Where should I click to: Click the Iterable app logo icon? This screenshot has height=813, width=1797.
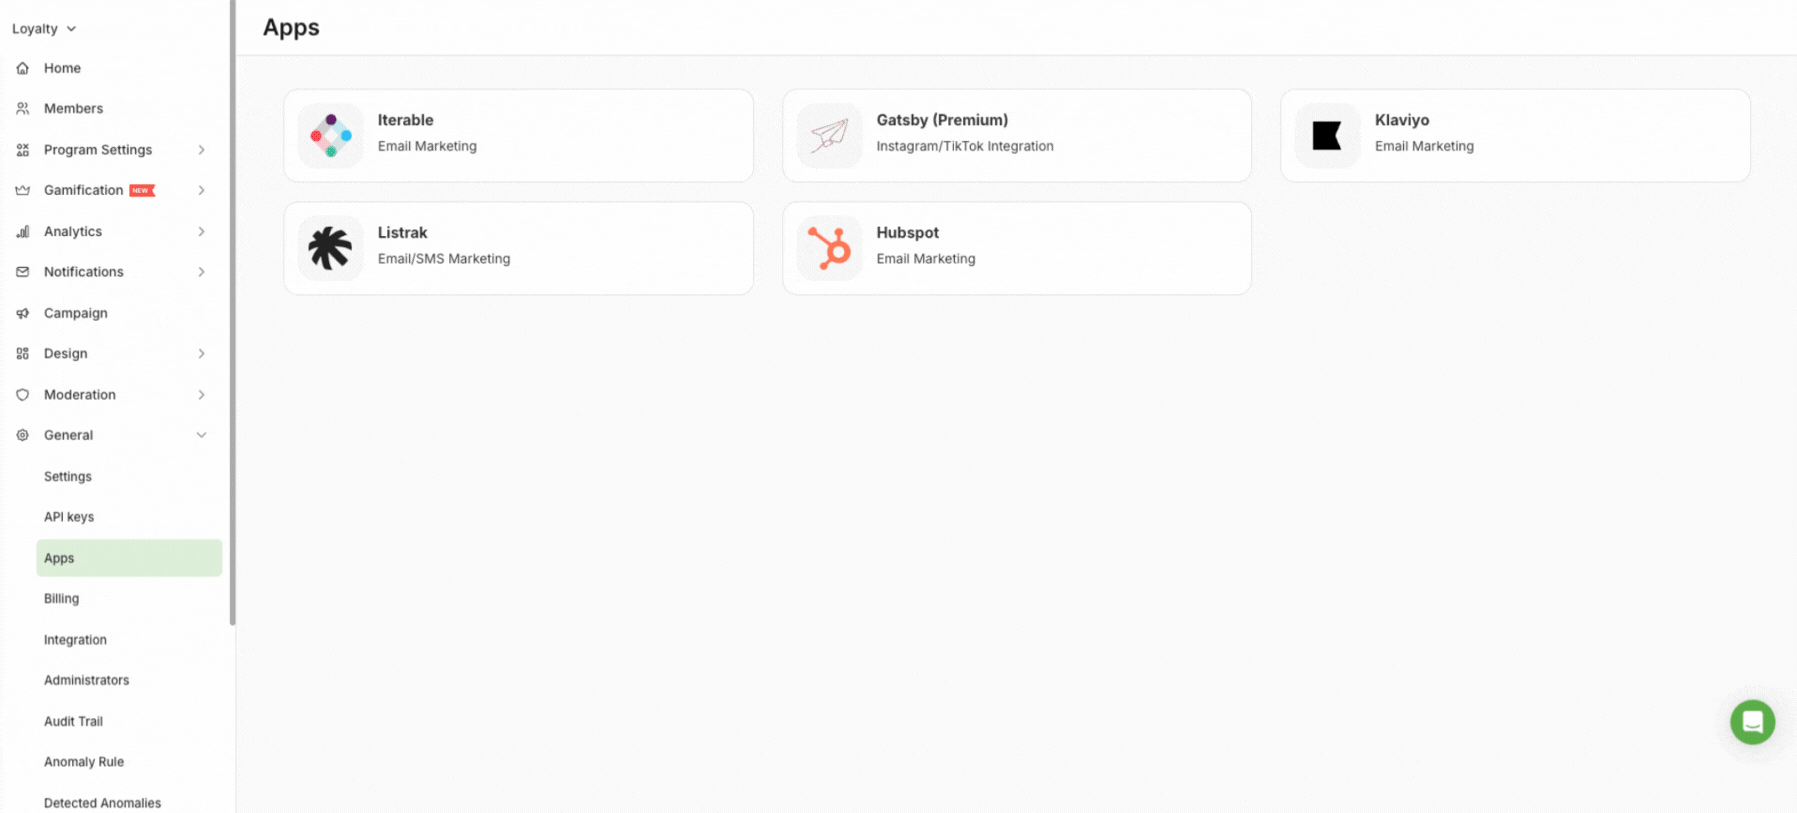click(330, 136)
